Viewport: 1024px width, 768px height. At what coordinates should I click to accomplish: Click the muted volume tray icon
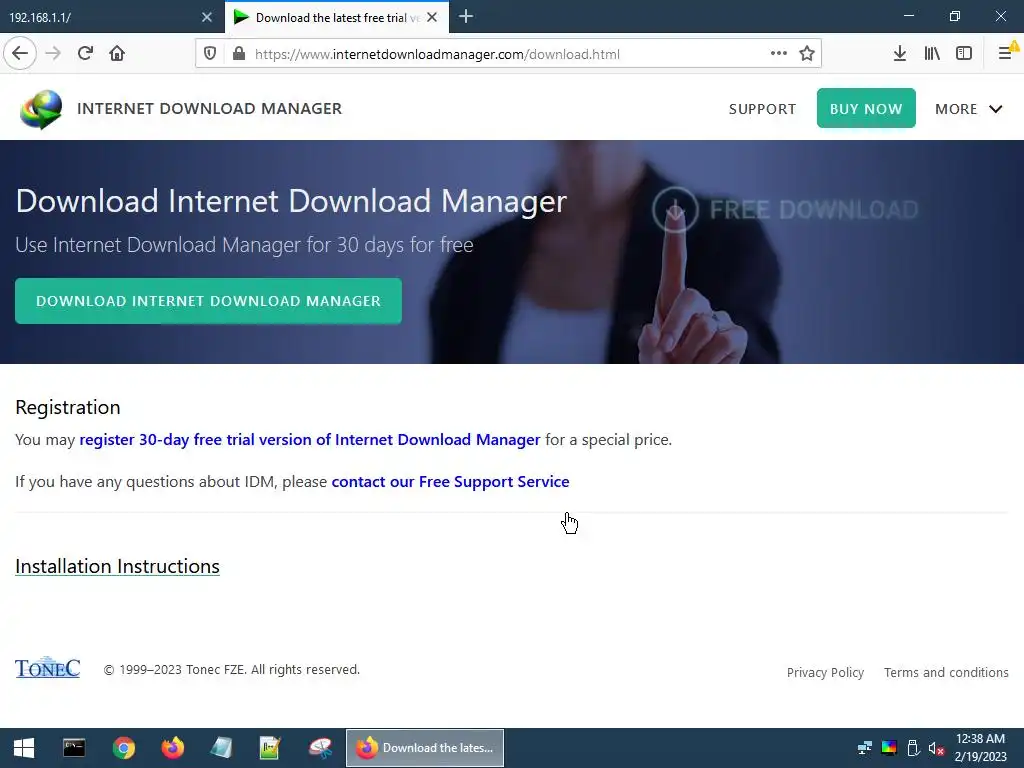[936, 748]
